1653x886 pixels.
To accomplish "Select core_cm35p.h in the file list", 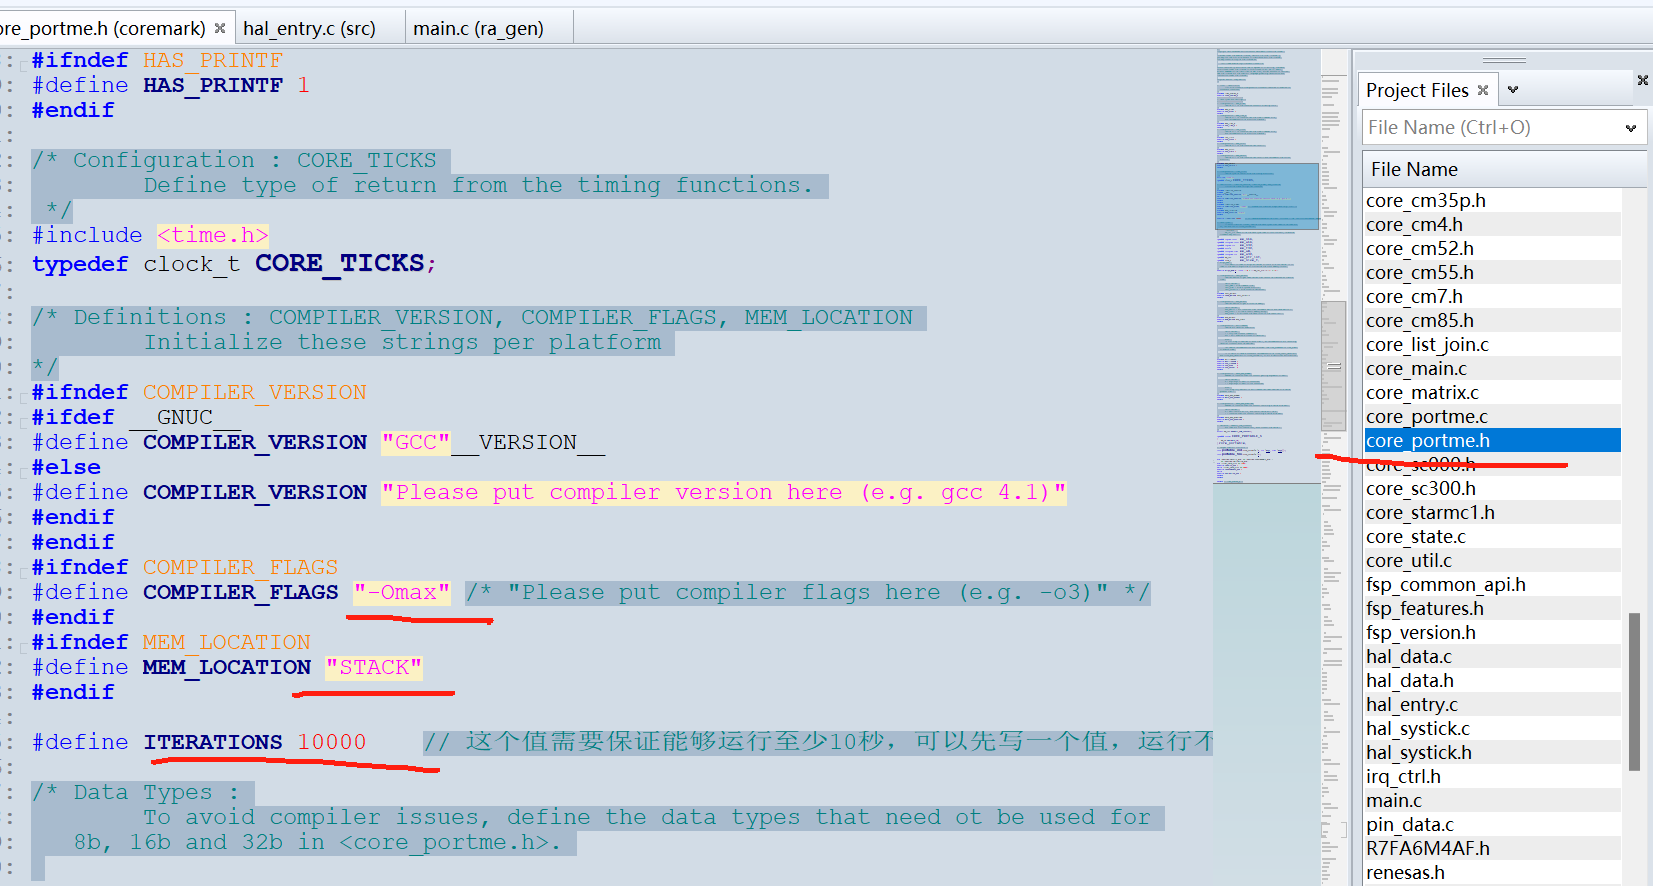I will tap(1492, 201).
